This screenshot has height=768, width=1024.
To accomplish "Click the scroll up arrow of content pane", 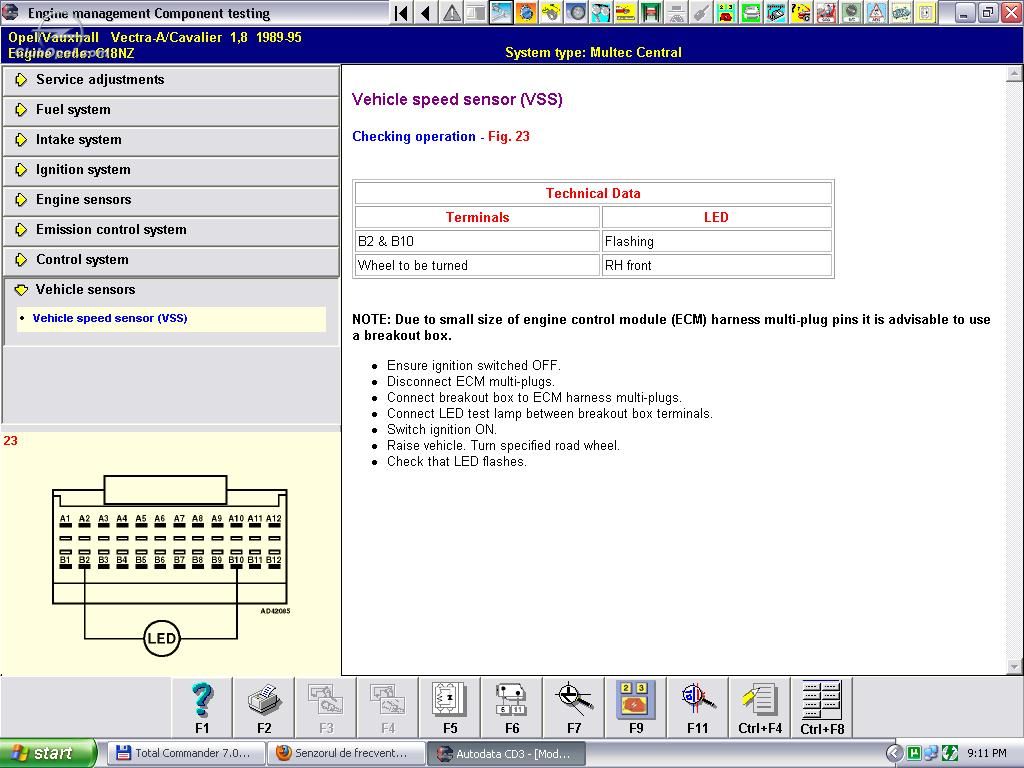I will pyautogui.click(x=1014, y=73).
